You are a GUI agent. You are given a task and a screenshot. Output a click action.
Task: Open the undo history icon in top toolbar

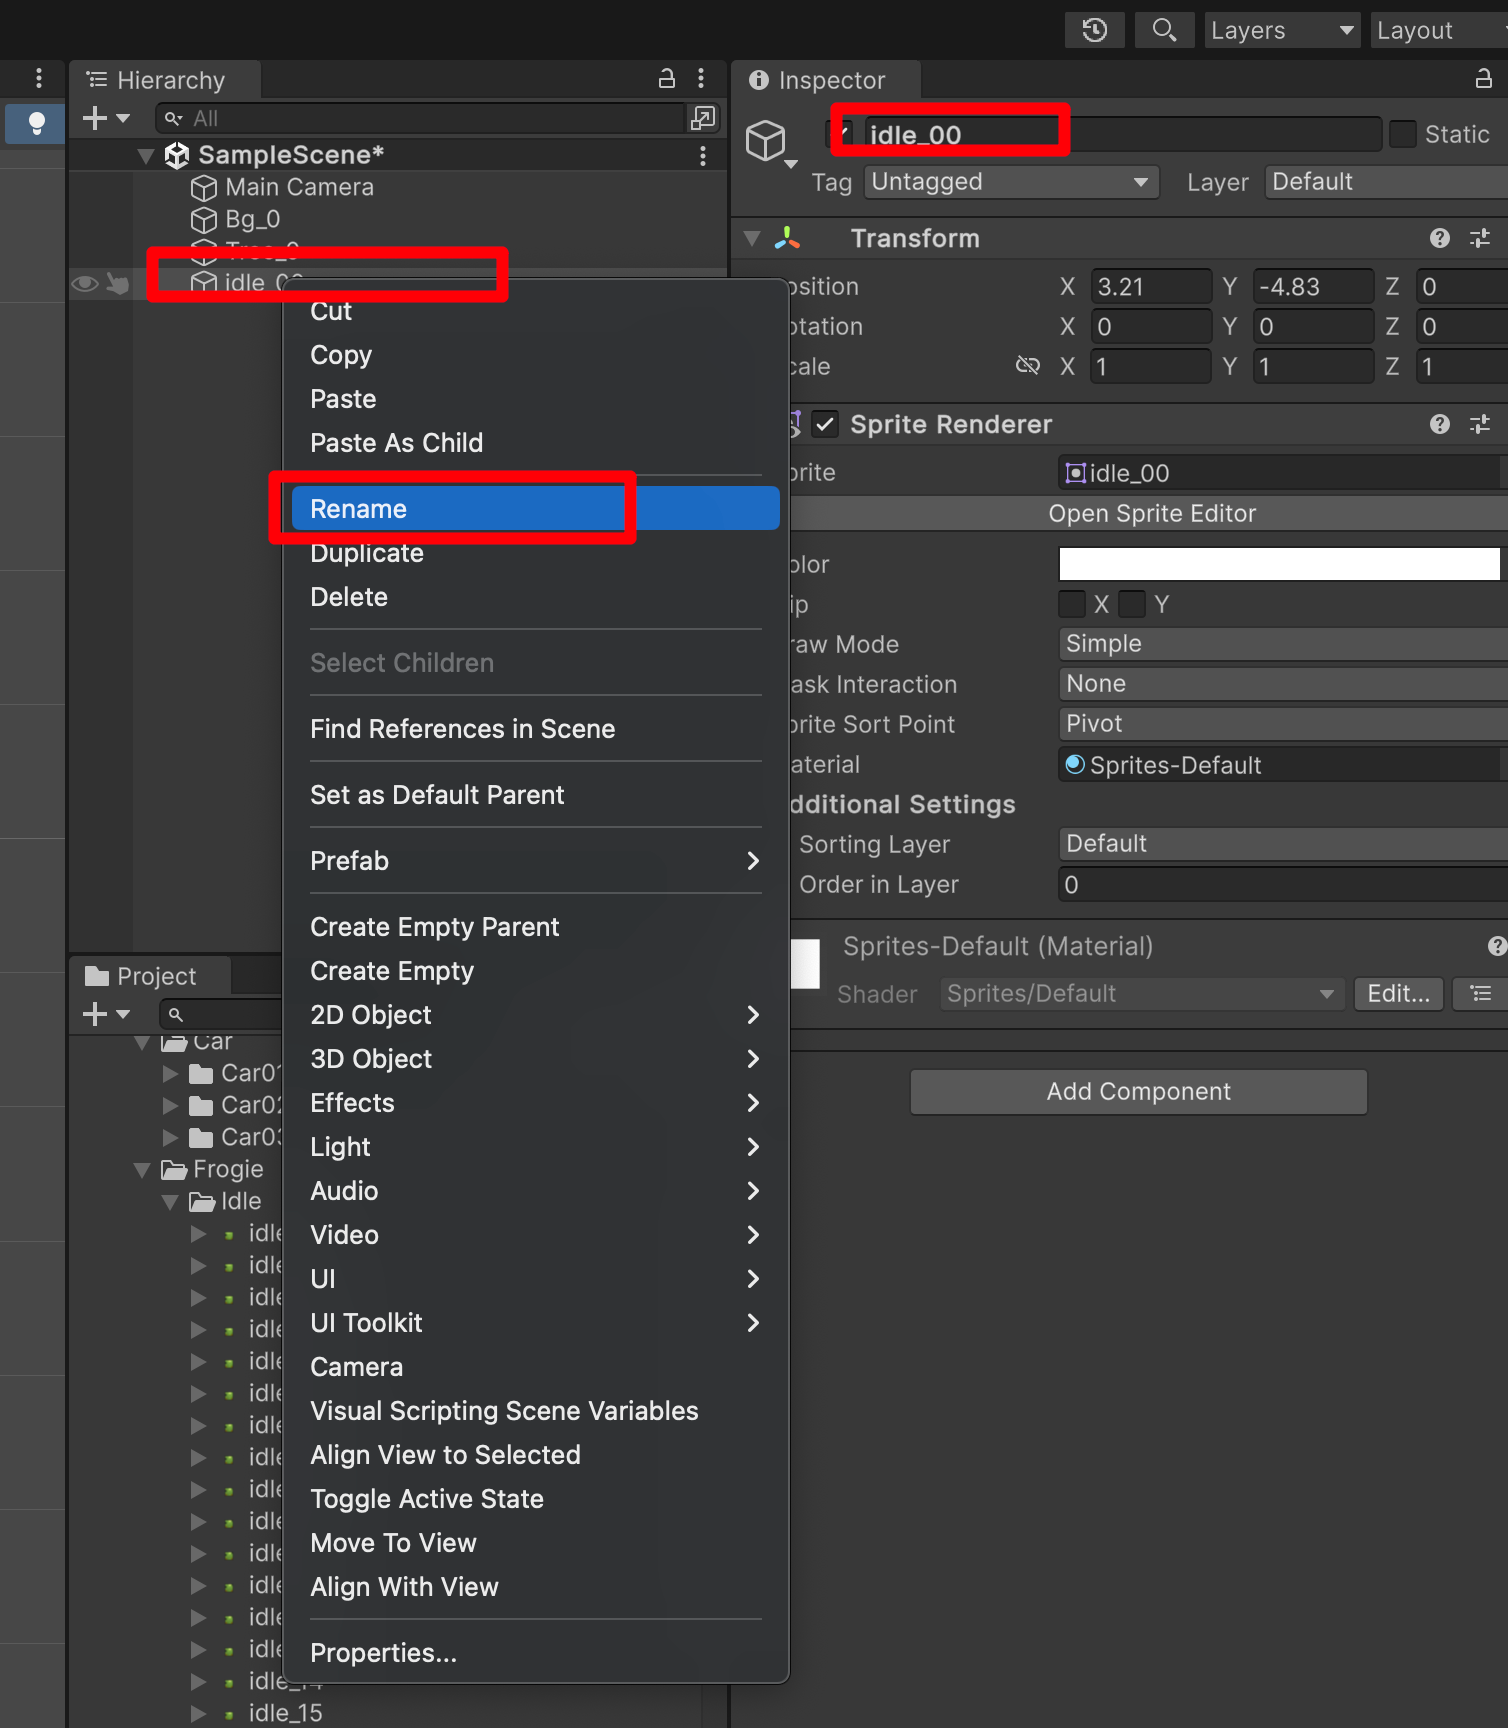[1095, 30]
